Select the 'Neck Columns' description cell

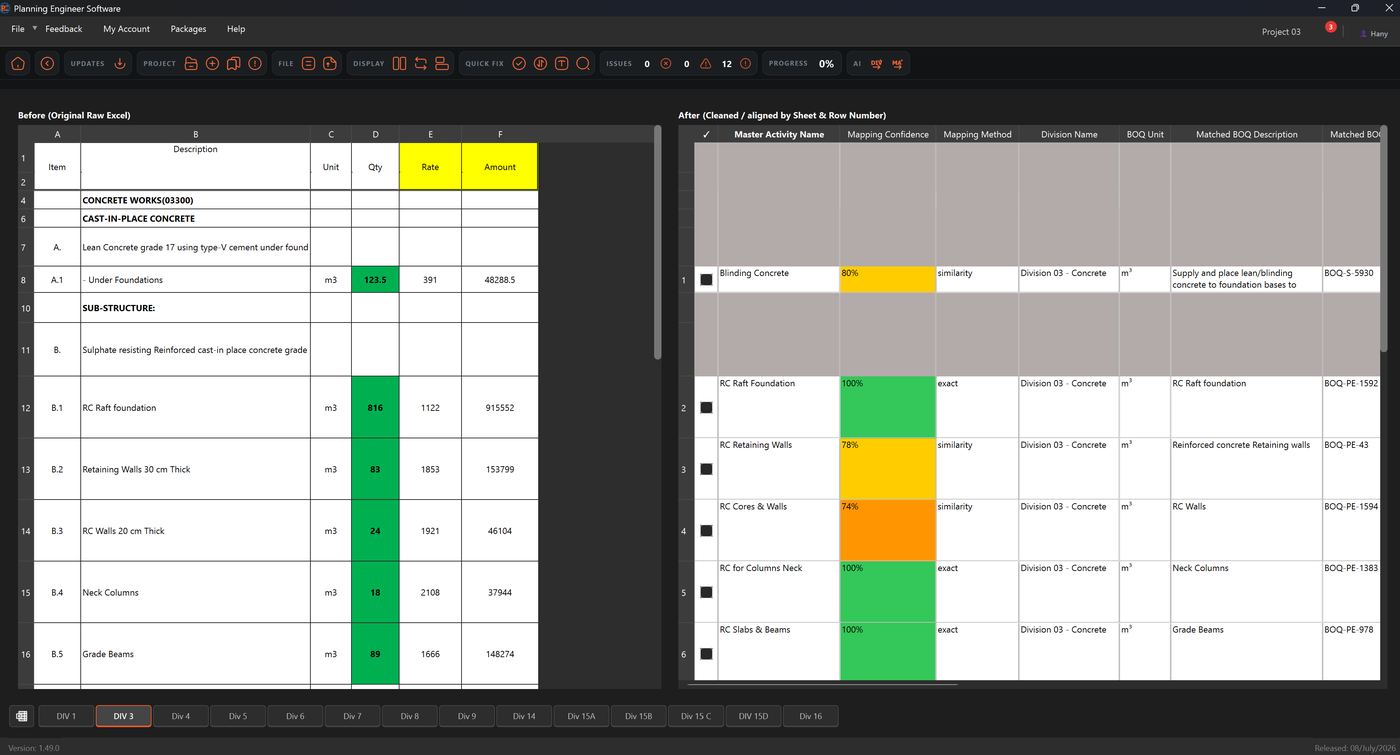(x=195, y=592)
